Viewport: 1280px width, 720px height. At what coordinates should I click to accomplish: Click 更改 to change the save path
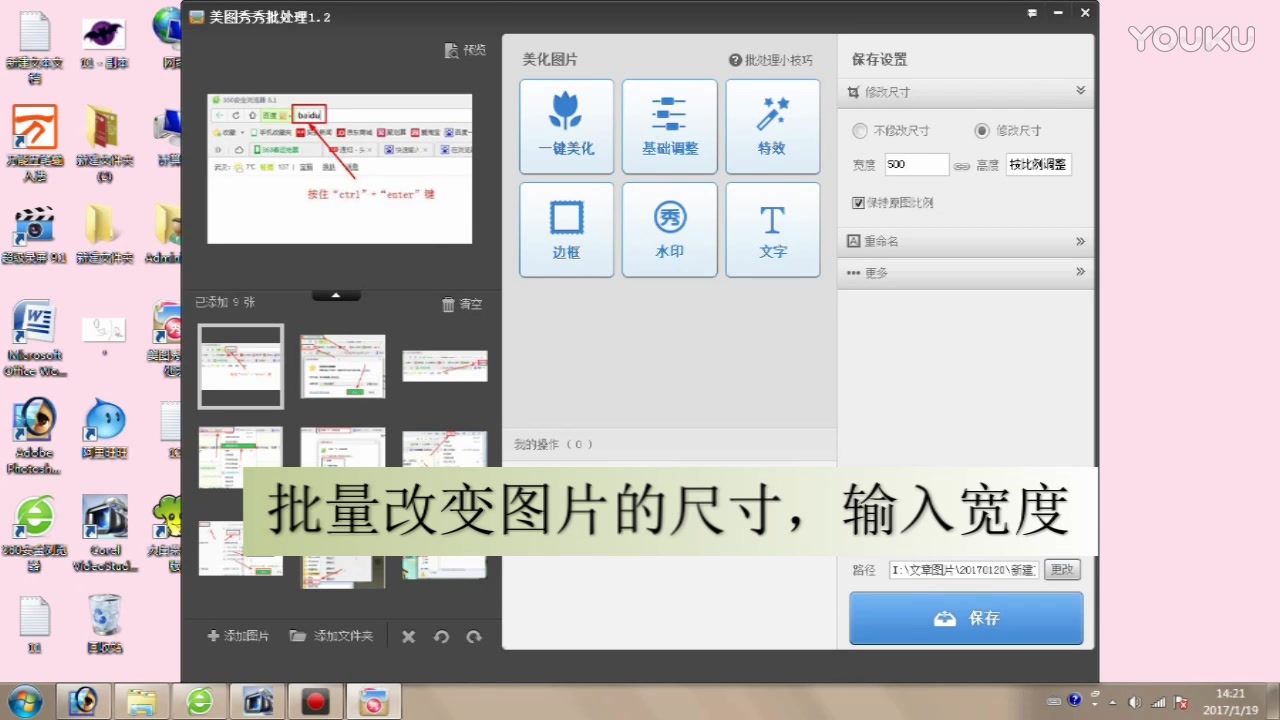1062,569
